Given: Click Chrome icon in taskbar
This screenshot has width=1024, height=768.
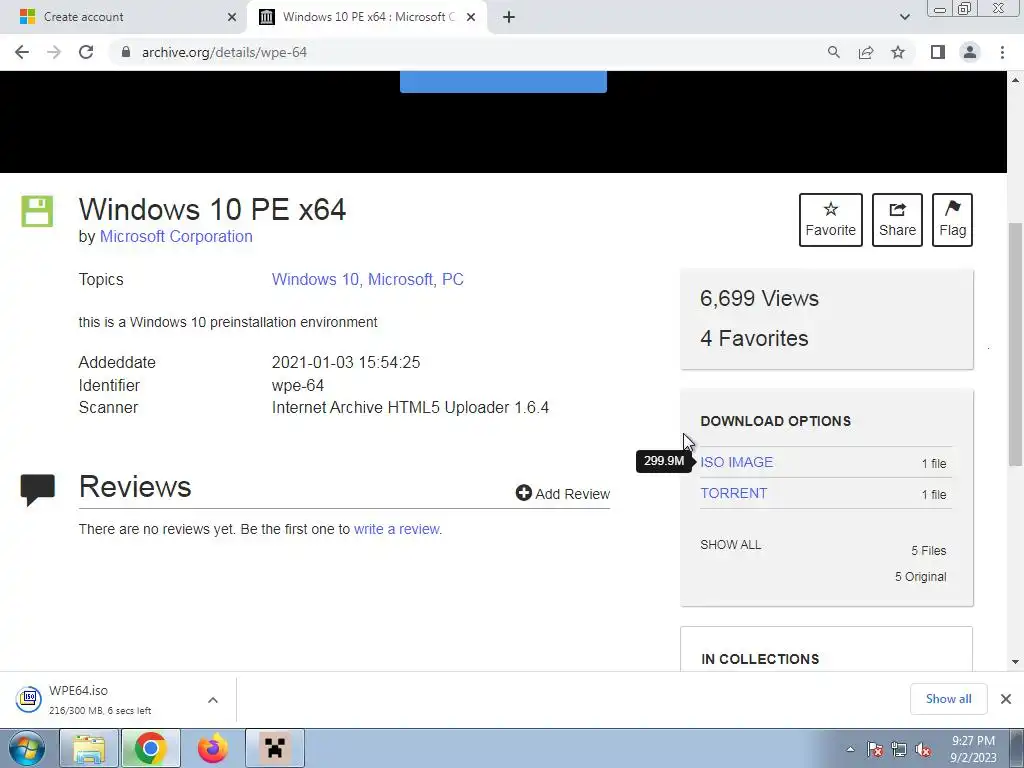Looking at the screenshot, I should [150, 748].
